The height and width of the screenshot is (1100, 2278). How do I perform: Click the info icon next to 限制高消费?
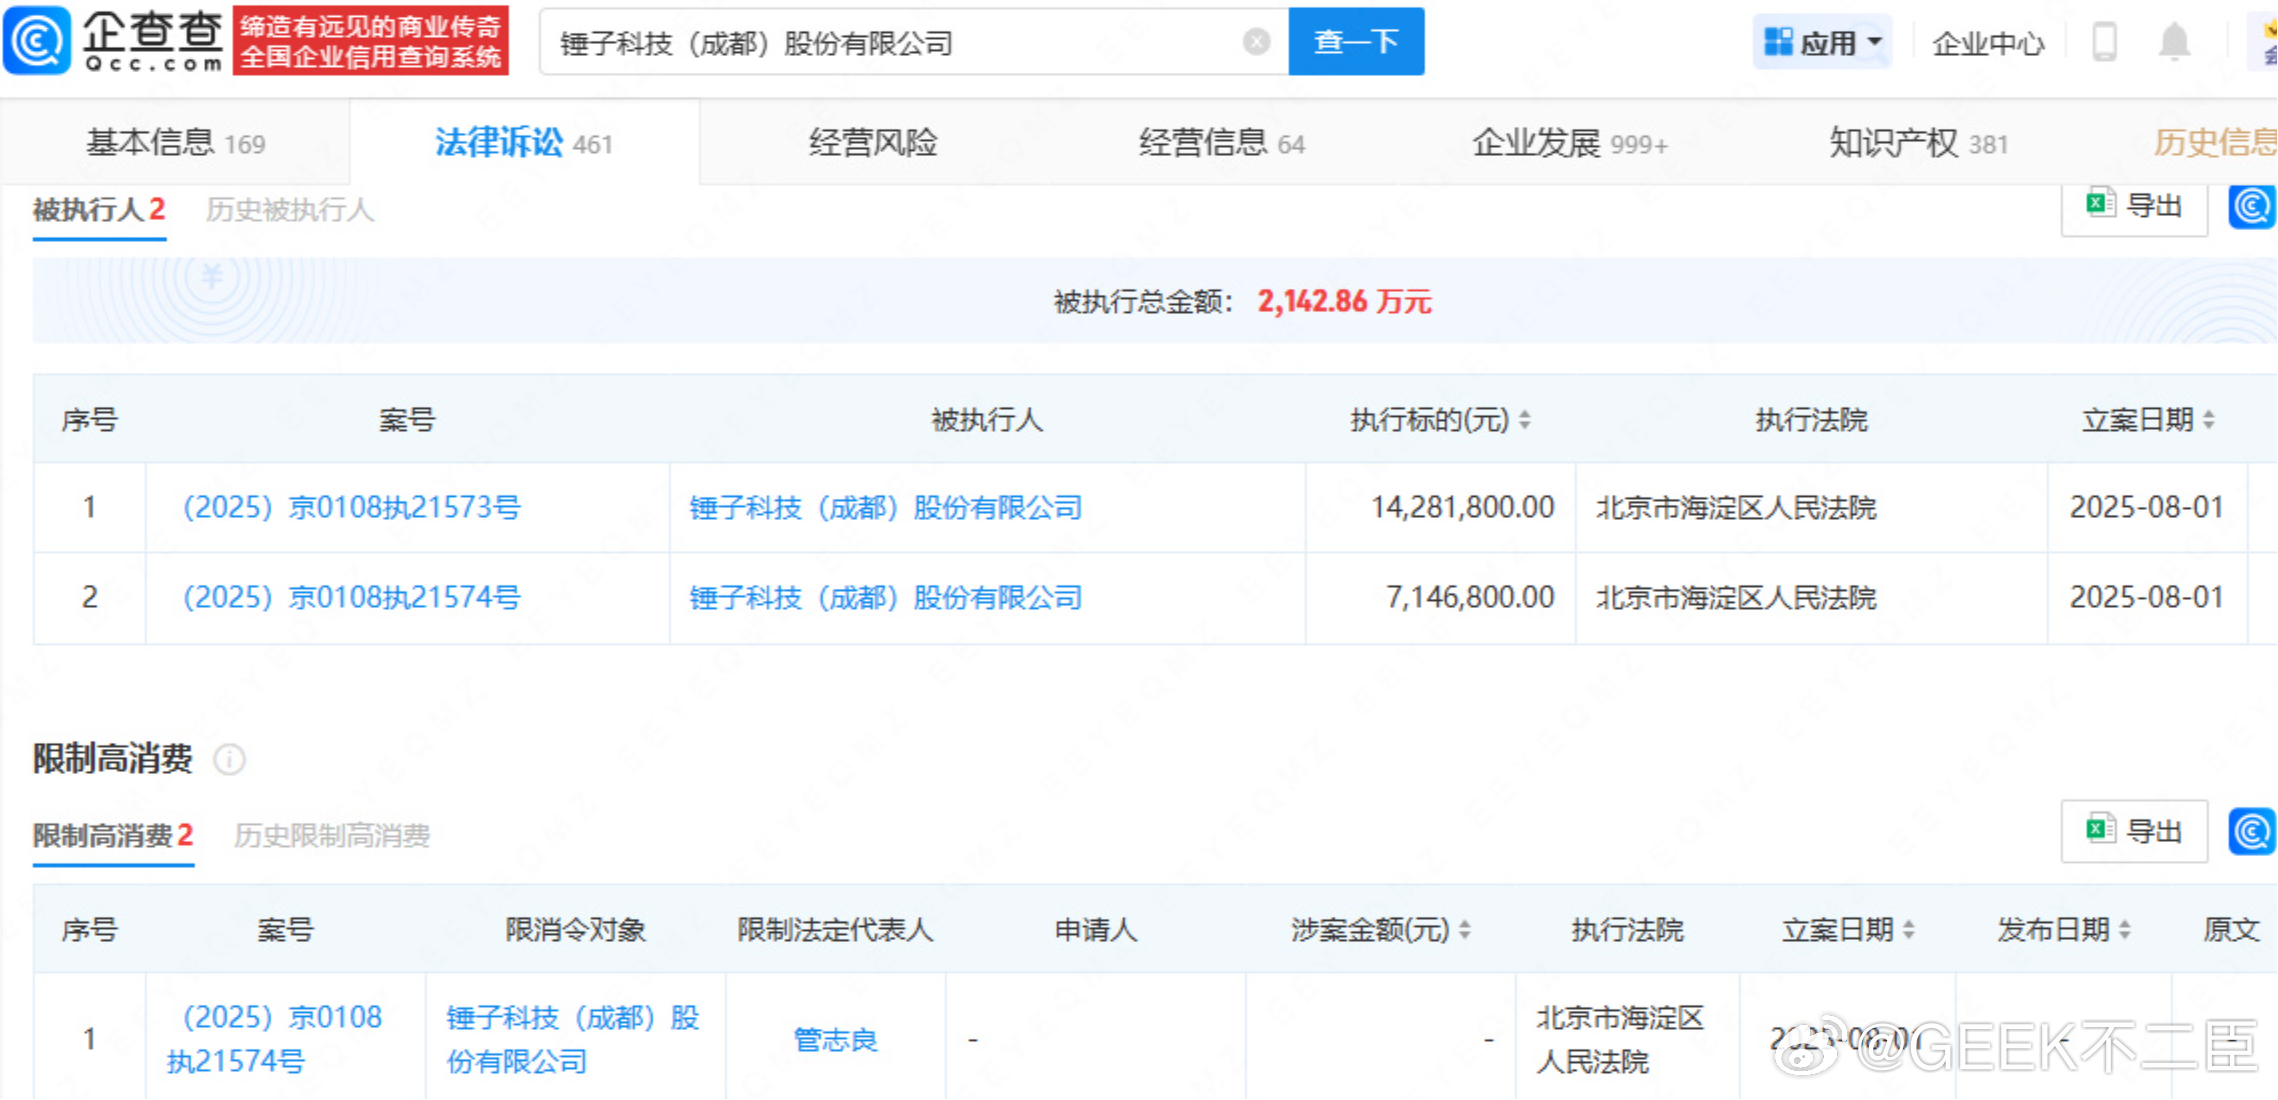[x=229, y=760]
